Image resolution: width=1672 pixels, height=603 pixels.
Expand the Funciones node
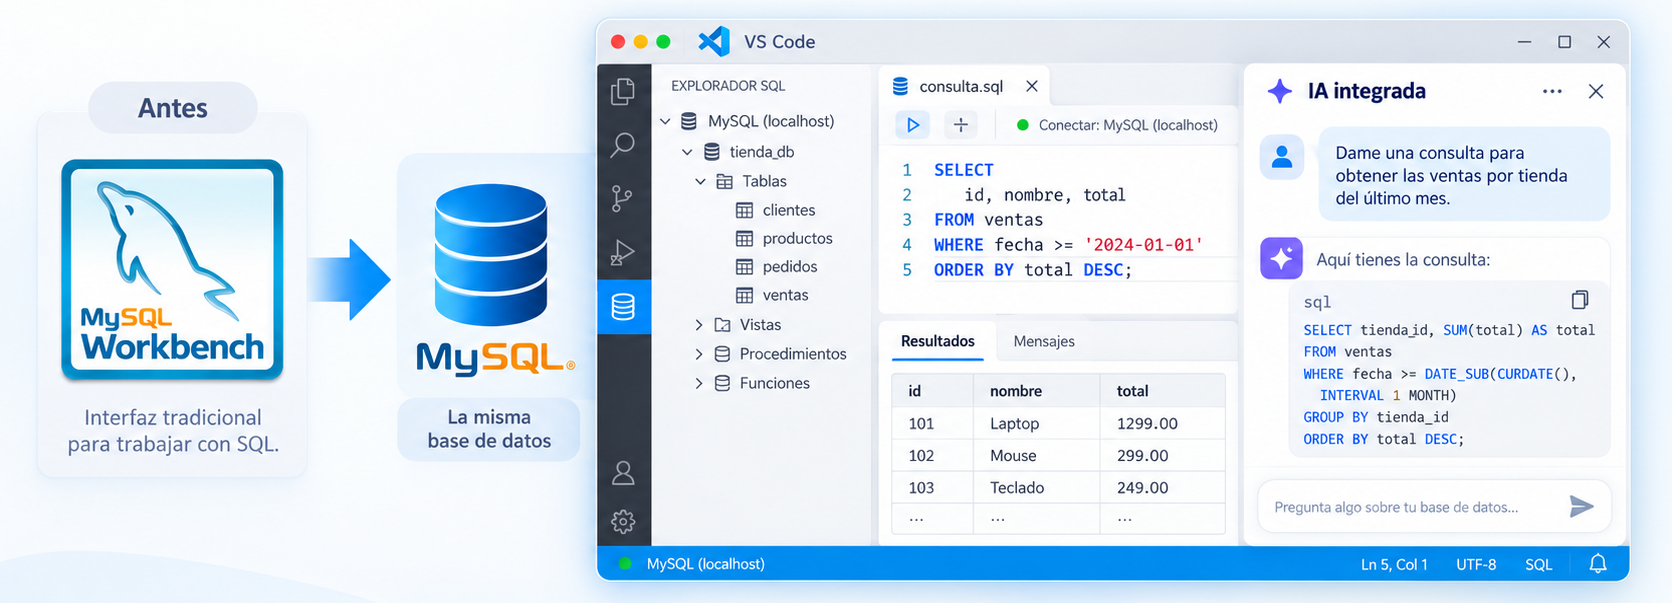point(699,383)
